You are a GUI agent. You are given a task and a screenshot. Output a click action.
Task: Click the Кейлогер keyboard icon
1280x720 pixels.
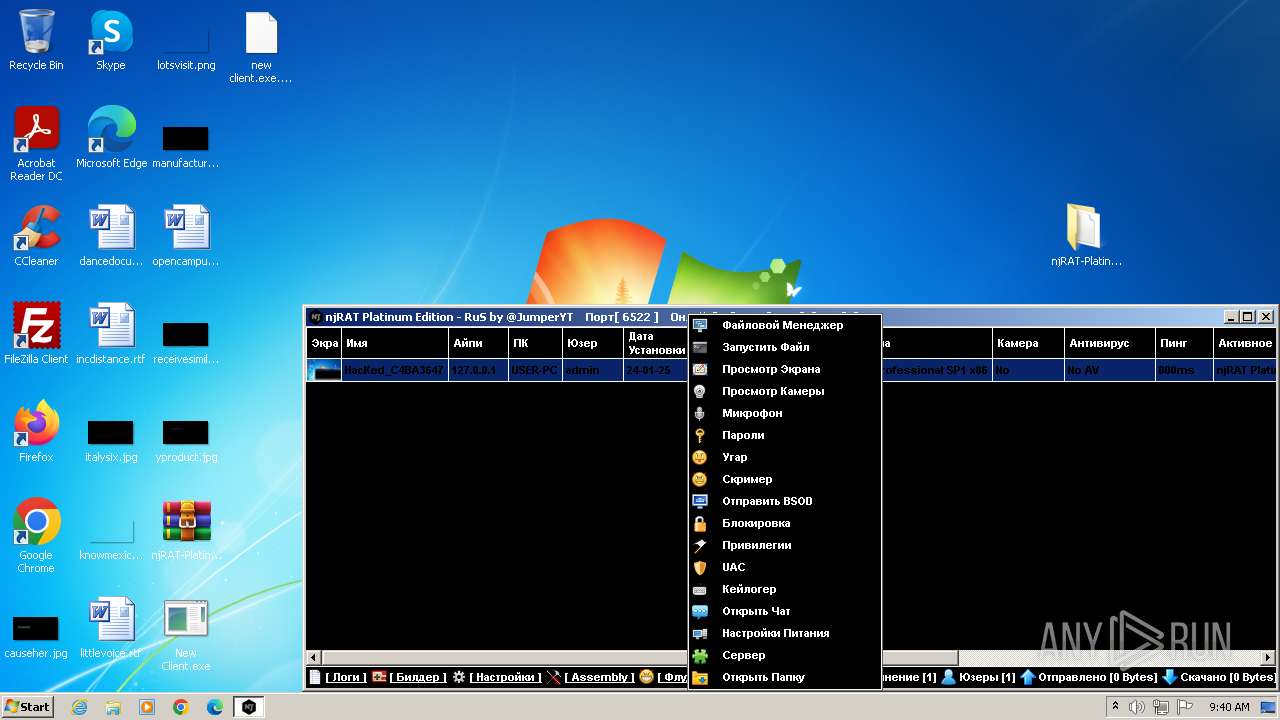(x=700, y=589)
